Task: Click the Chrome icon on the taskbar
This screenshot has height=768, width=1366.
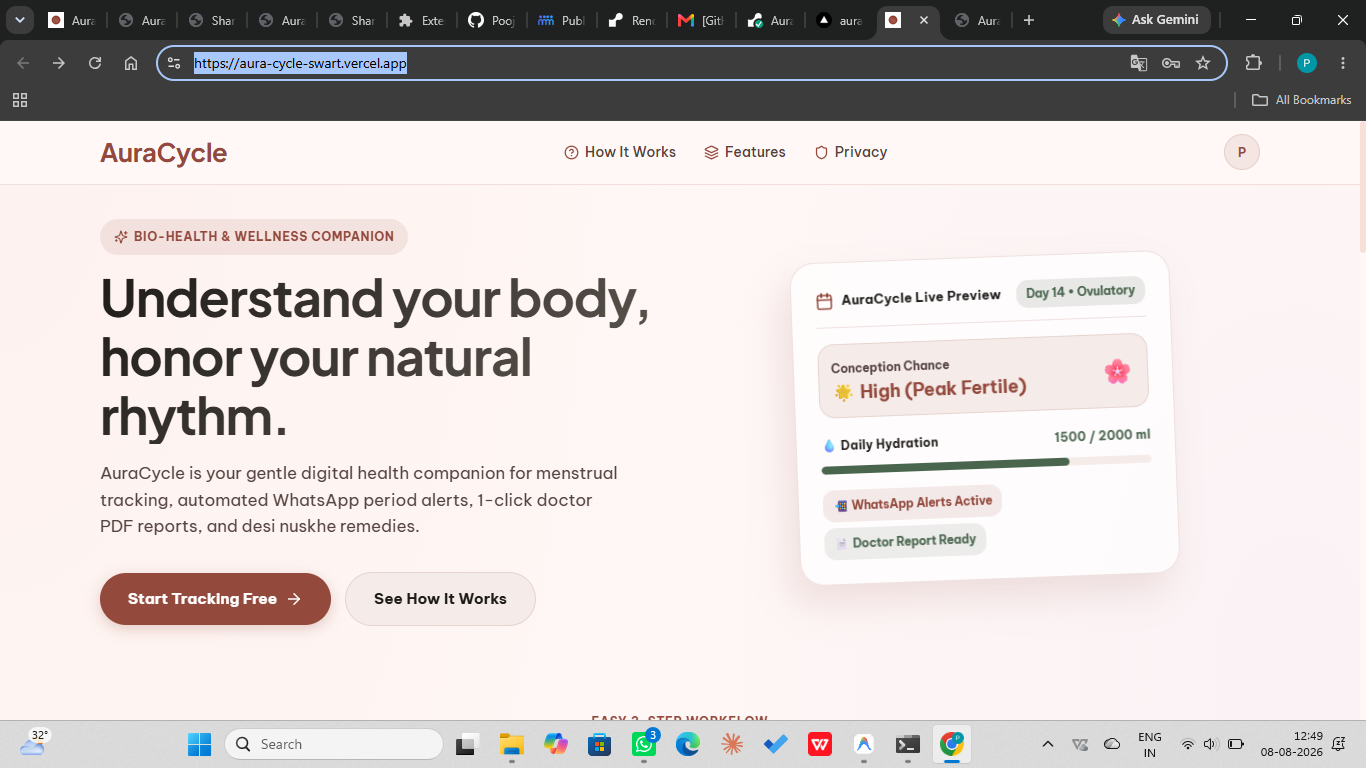Action: [x=952, y=744]
